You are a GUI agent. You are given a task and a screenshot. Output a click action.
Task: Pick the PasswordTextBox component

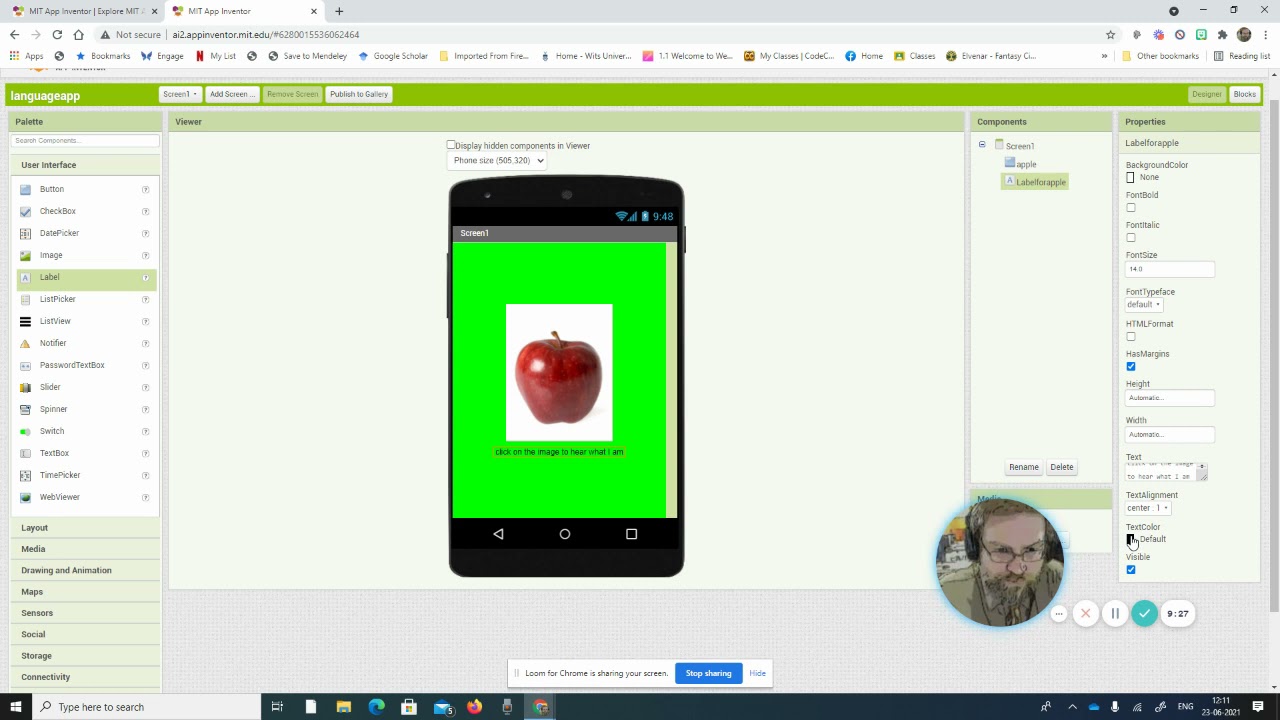click(x=72, y=365)
